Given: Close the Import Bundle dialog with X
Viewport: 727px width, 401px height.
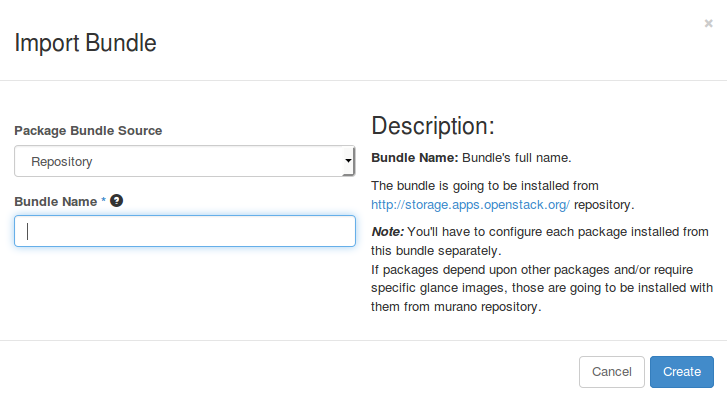Looking at the screenshot, I should click(x=708, y=23).
